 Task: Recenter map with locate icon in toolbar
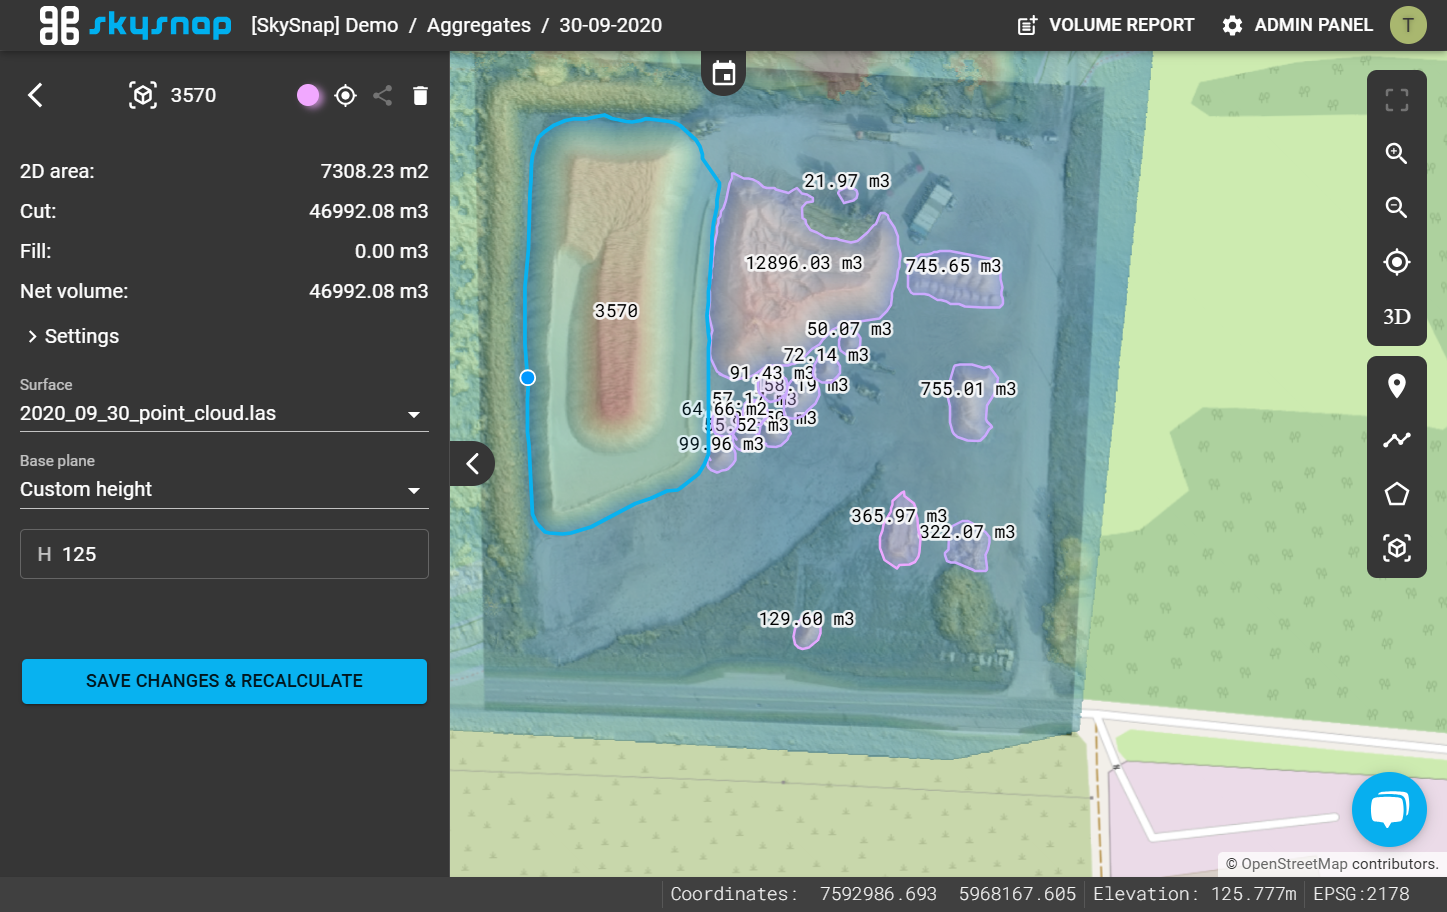[1397, 262]
